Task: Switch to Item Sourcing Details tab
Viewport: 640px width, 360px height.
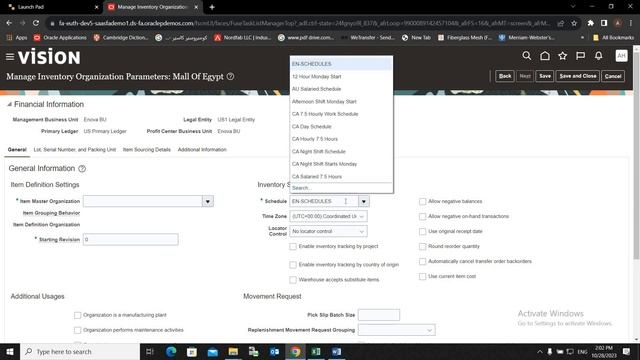Action: click(147, 150)
